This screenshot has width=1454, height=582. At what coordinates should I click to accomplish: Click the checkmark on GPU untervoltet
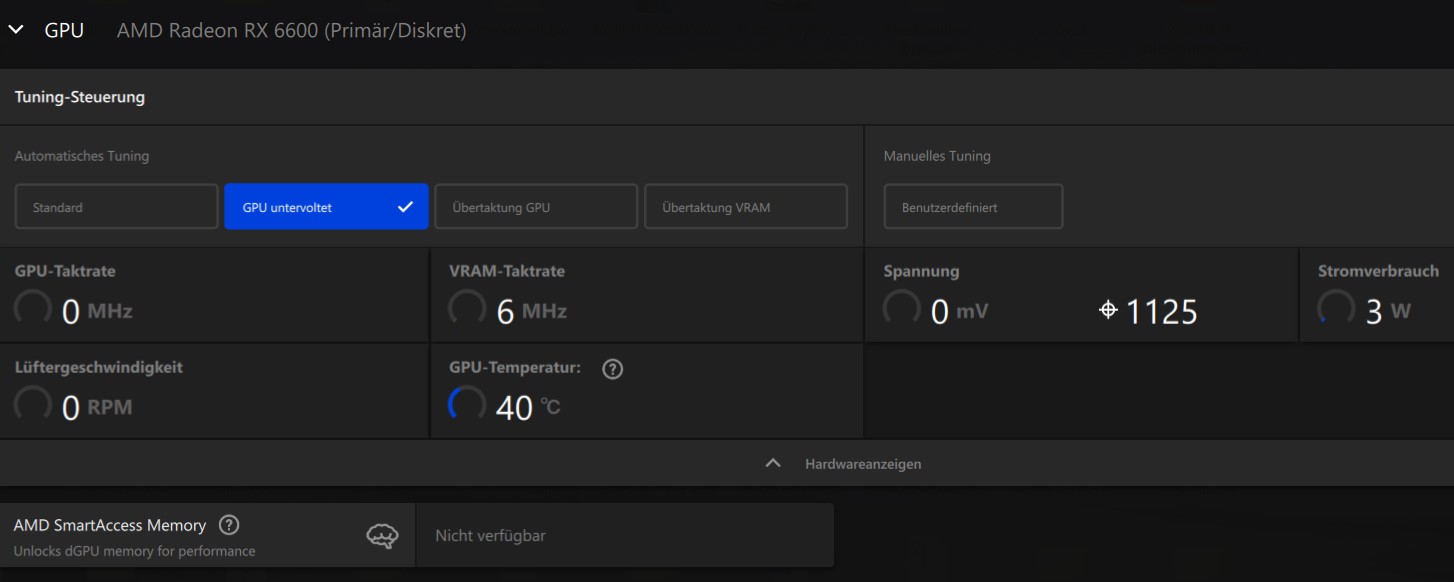point(405,207)
